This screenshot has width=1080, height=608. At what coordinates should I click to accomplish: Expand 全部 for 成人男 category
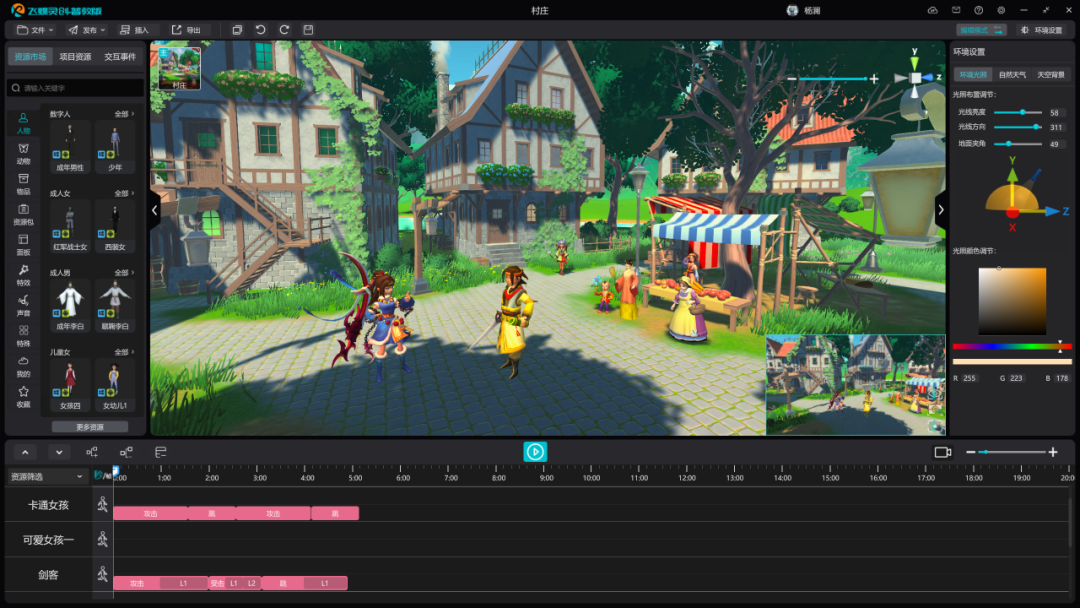(x=124, y=273)
